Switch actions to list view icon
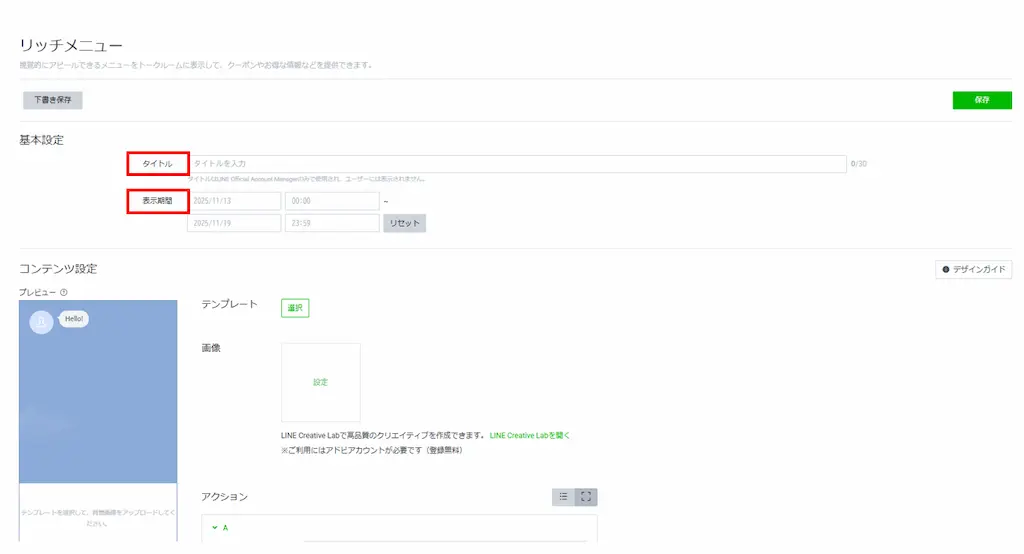The width and height of the screenshot is (1024, 554). pyautogui.click(x=563, y=497)
